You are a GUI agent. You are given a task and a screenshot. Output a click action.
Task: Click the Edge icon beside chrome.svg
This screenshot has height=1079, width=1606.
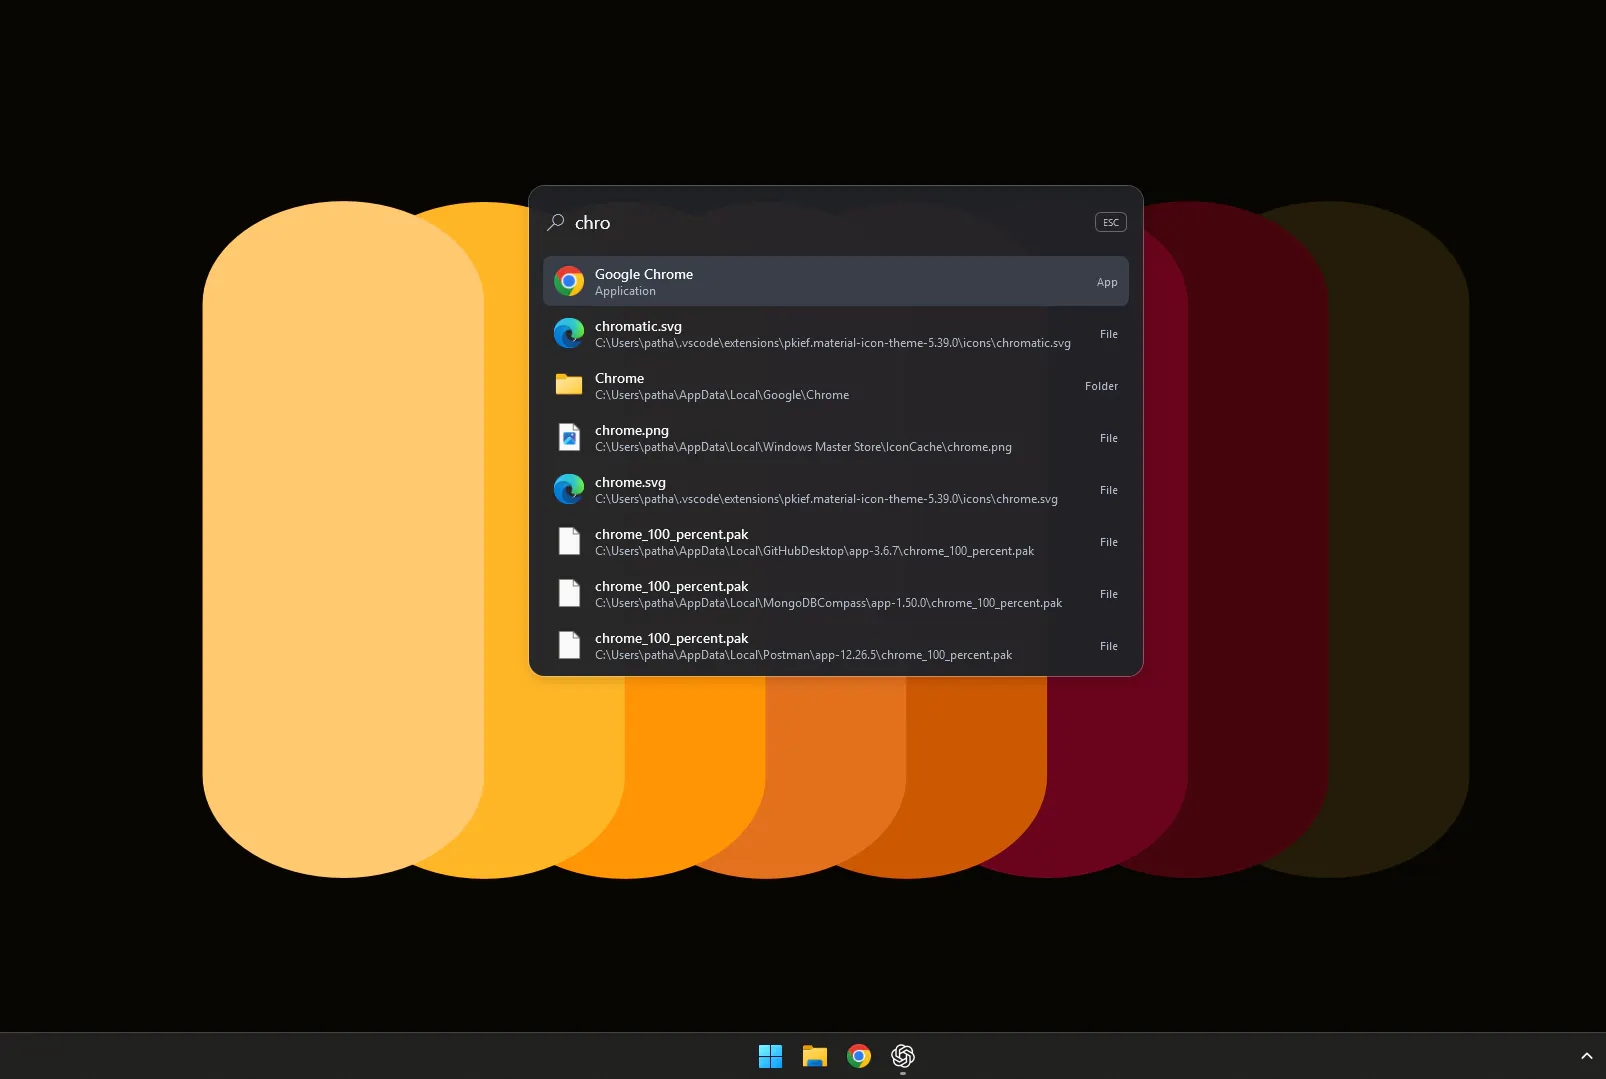point(569,489)
